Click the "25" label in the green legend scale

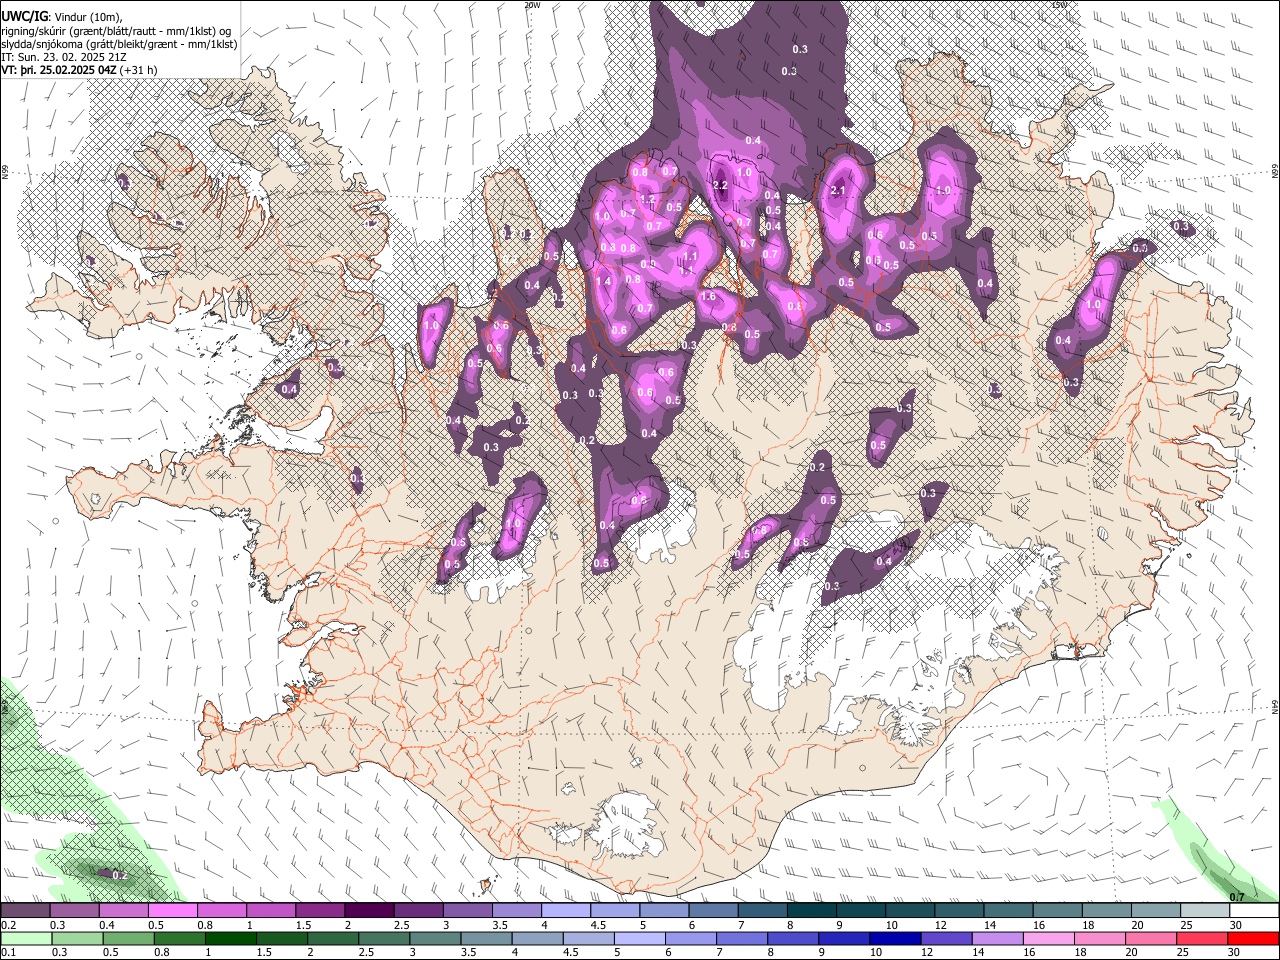coord(1183,953)
